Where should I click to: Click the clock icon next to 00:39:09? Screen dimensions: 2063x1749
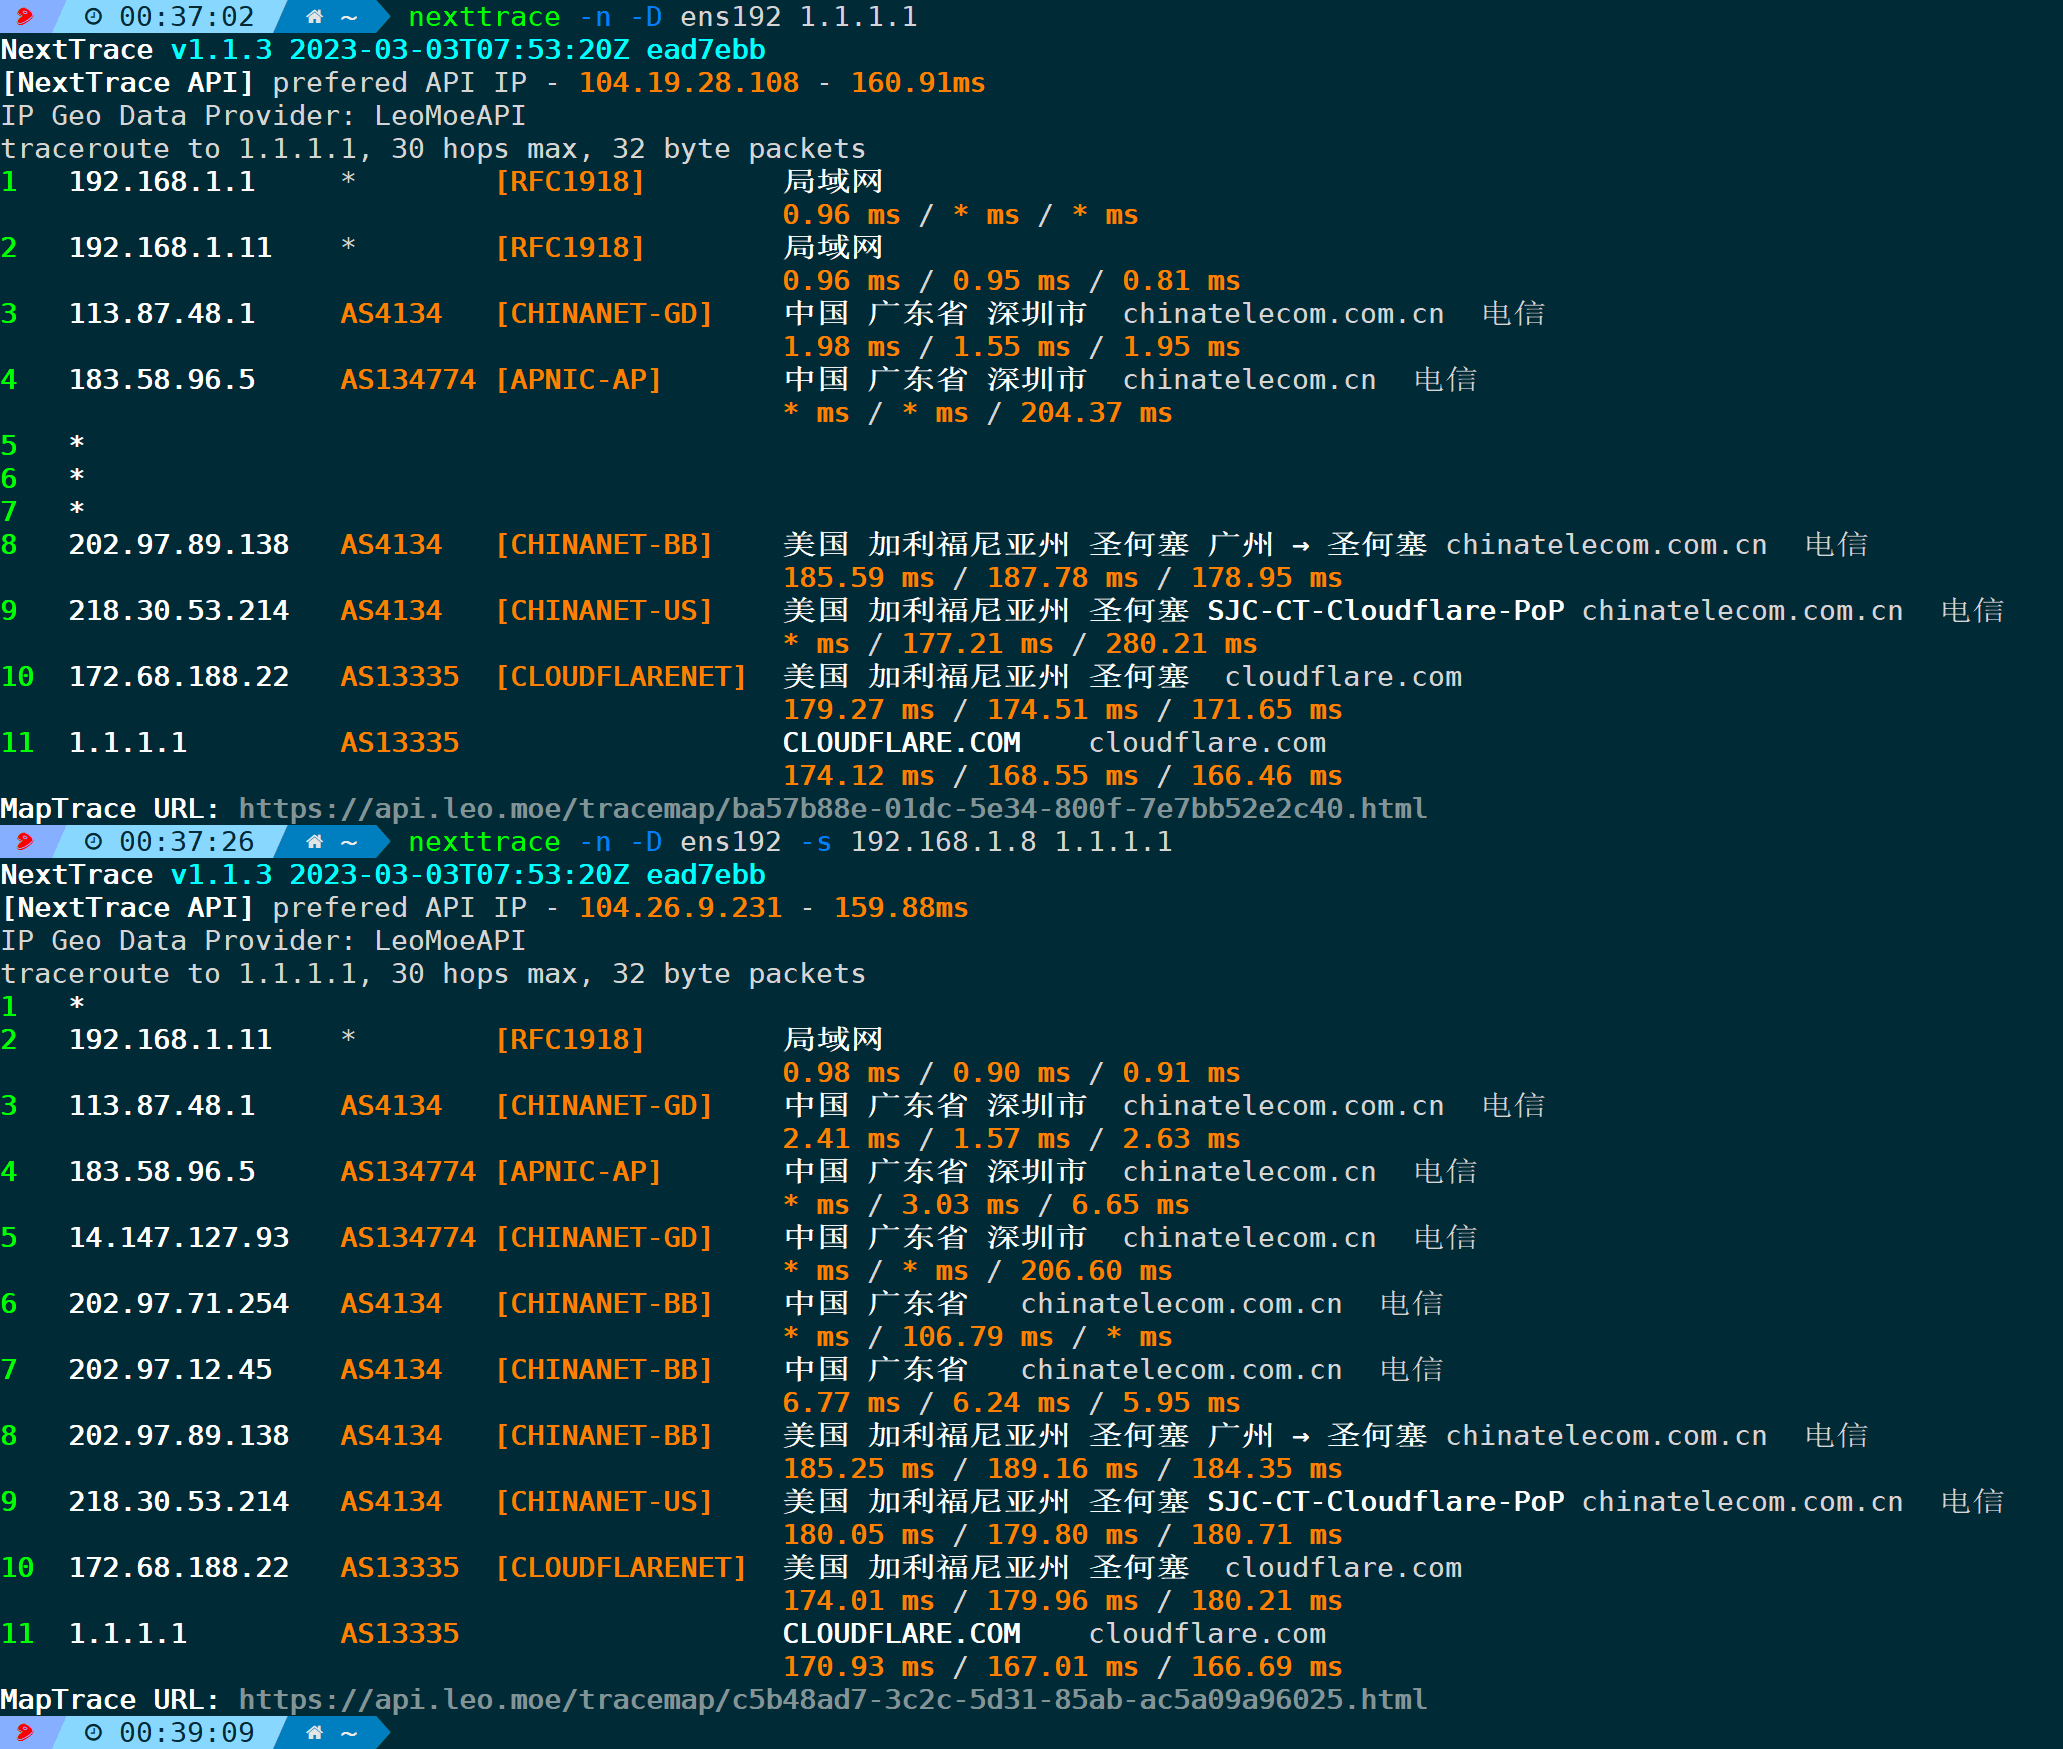(93, 1732)
